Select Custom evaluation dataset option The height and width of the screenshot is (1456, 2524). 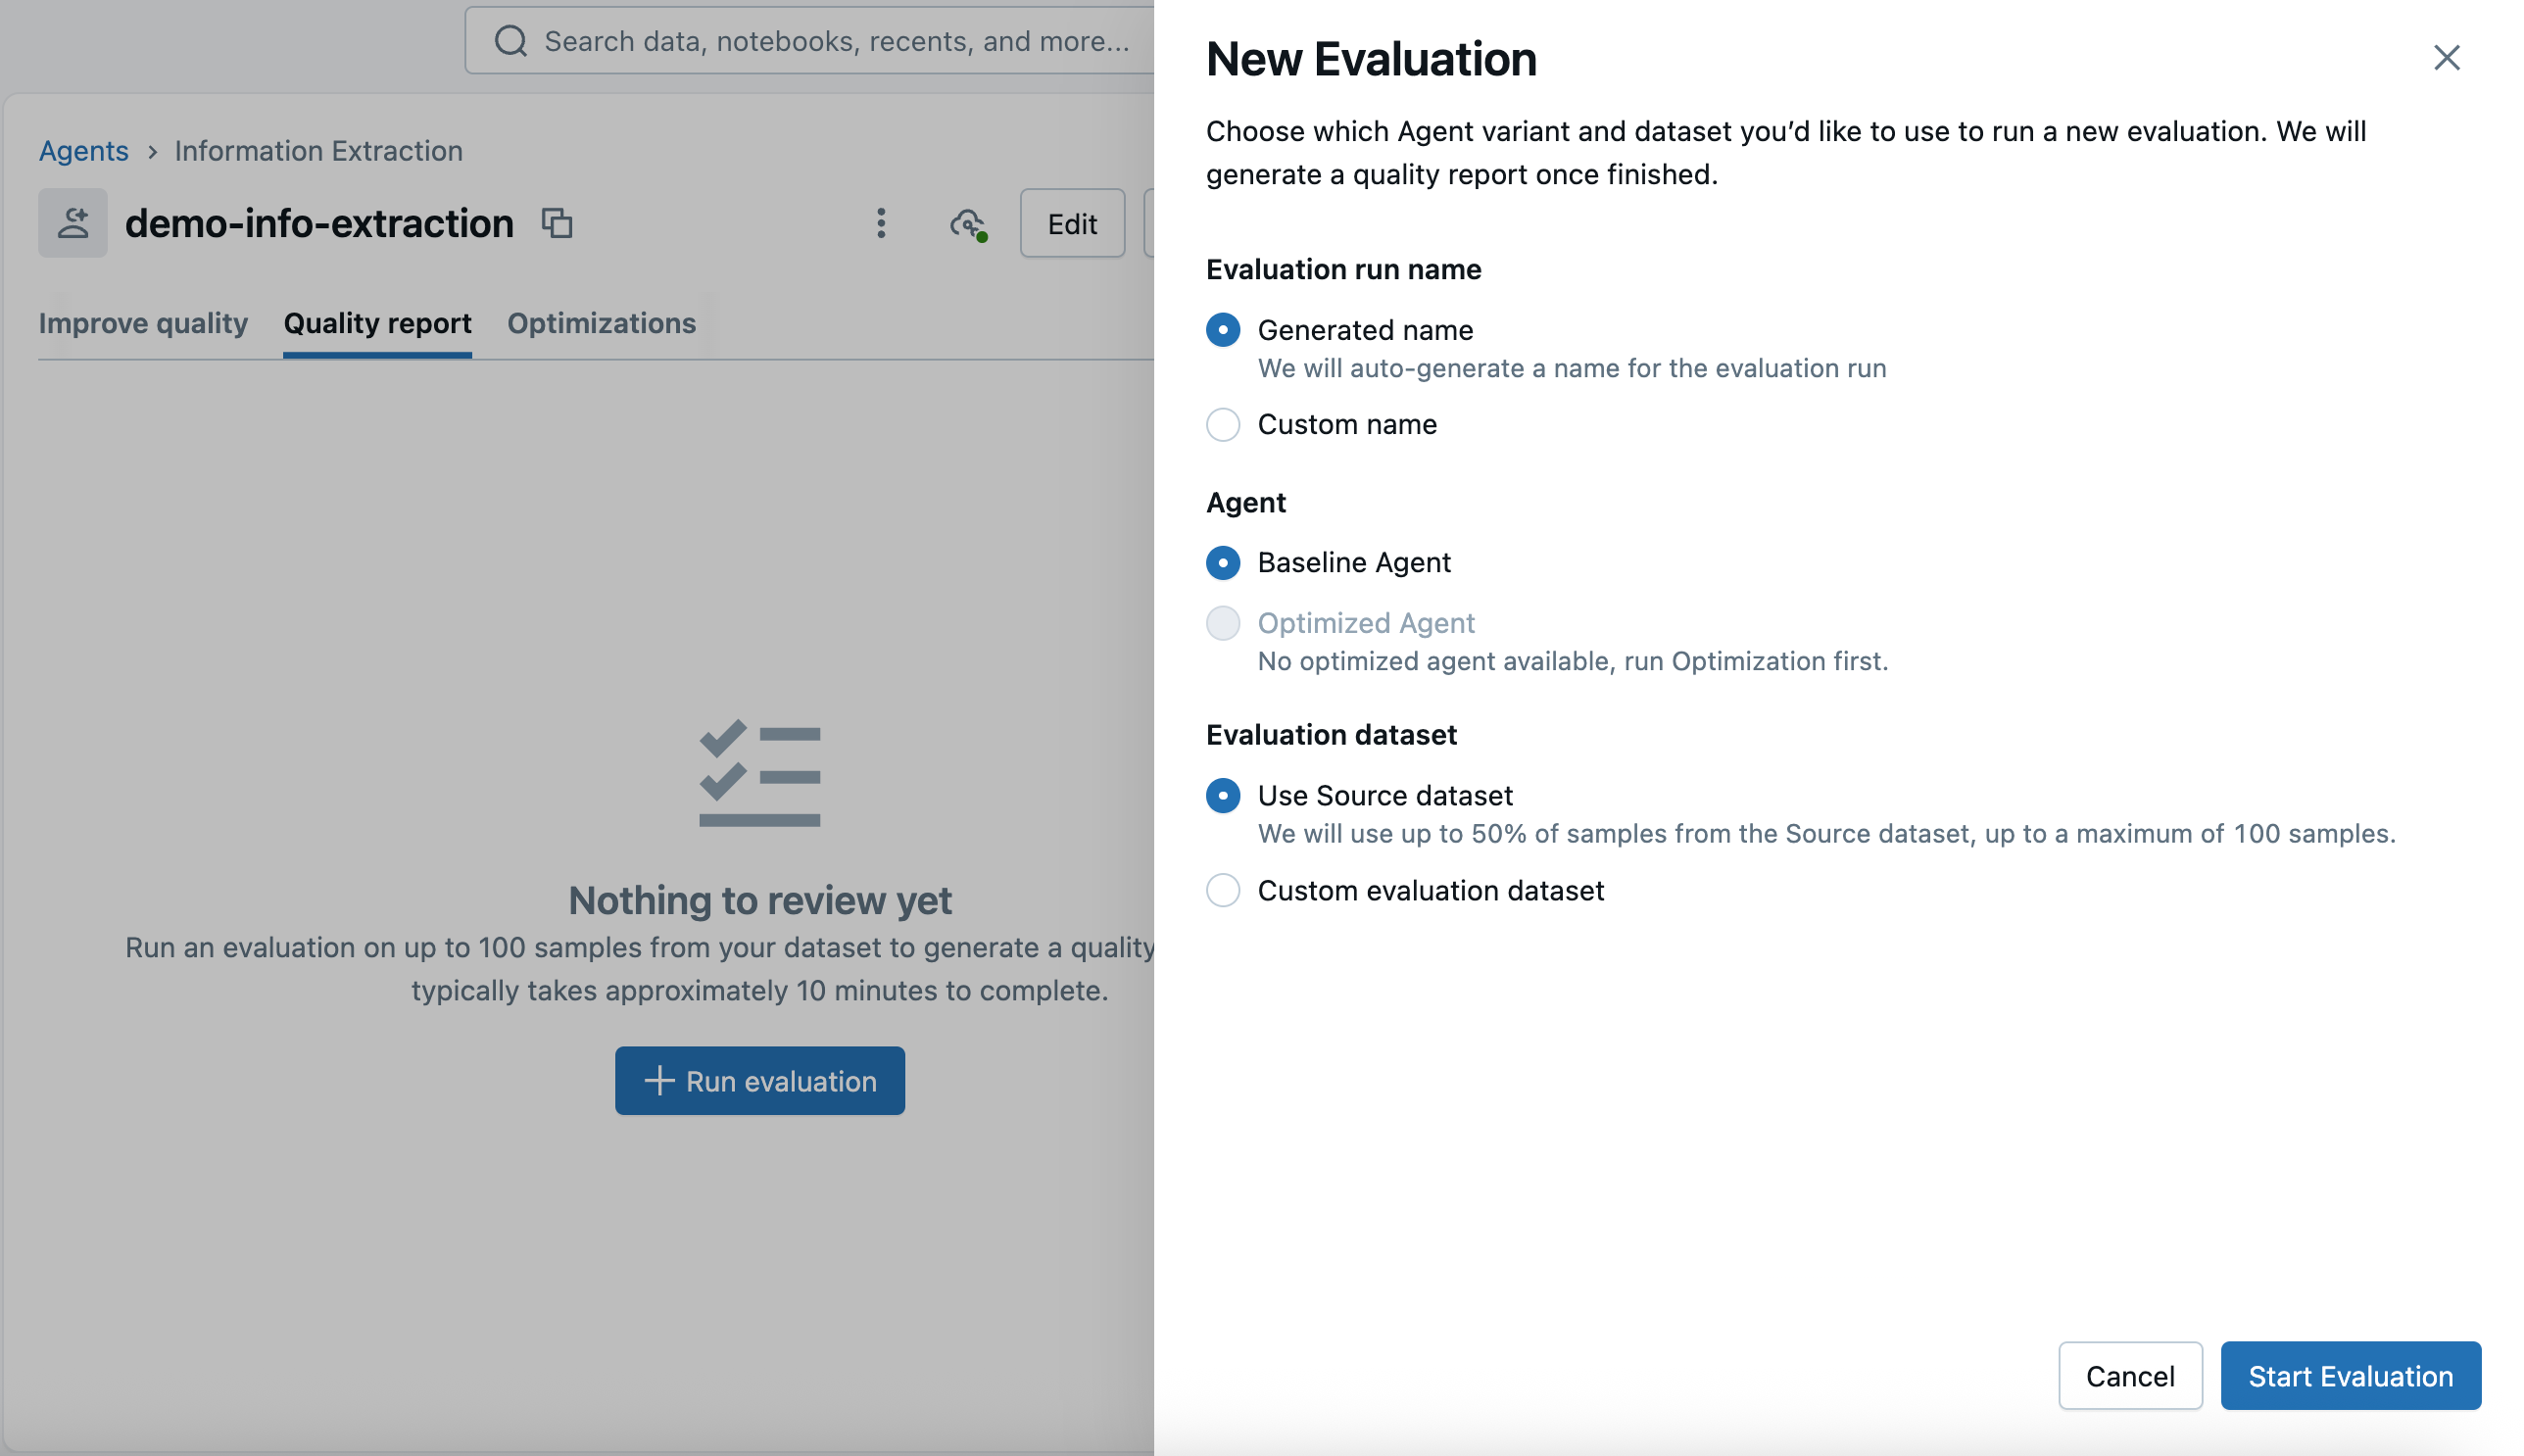tap(1222, 890)
